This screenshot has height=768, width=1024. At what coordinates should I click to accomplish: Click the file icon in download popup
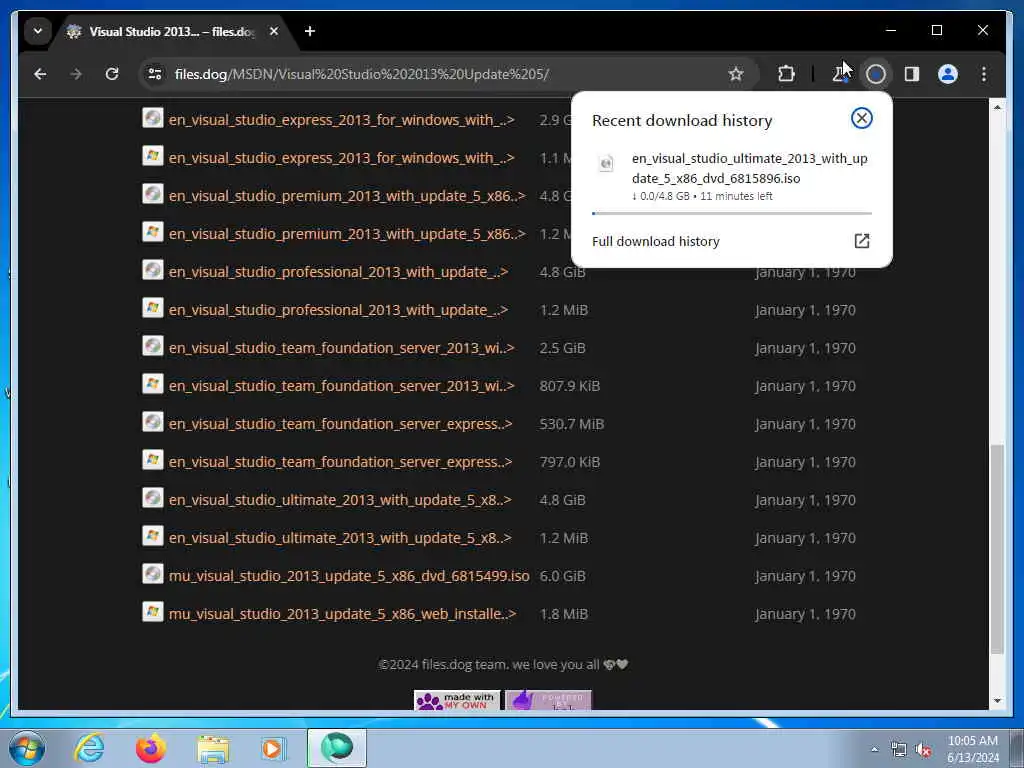[x=606, y=163]
